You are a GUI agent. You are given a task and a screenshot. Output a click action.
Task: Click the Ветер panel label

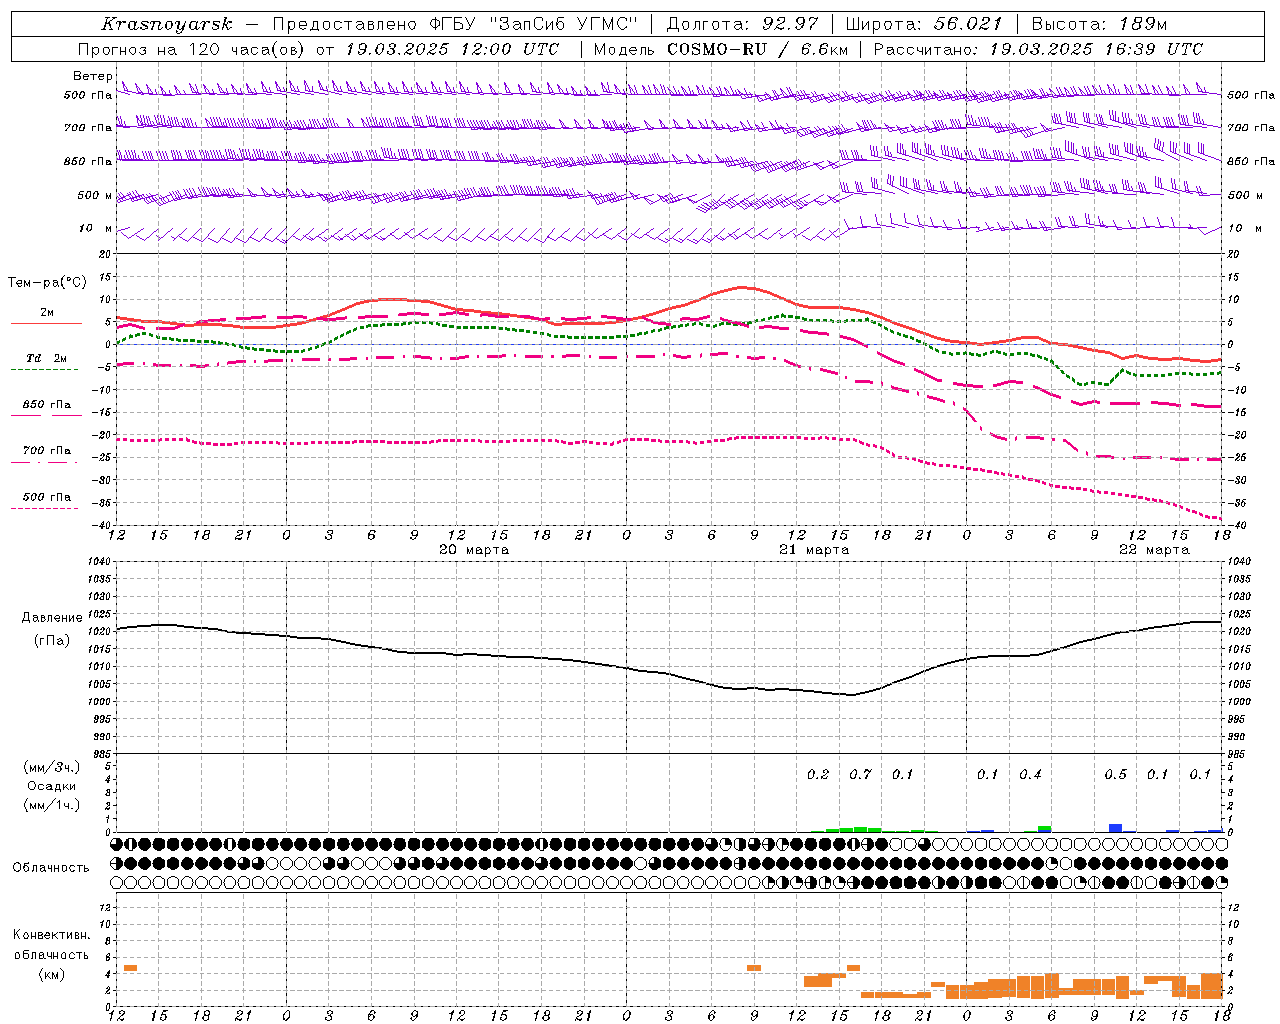point(92,76)
